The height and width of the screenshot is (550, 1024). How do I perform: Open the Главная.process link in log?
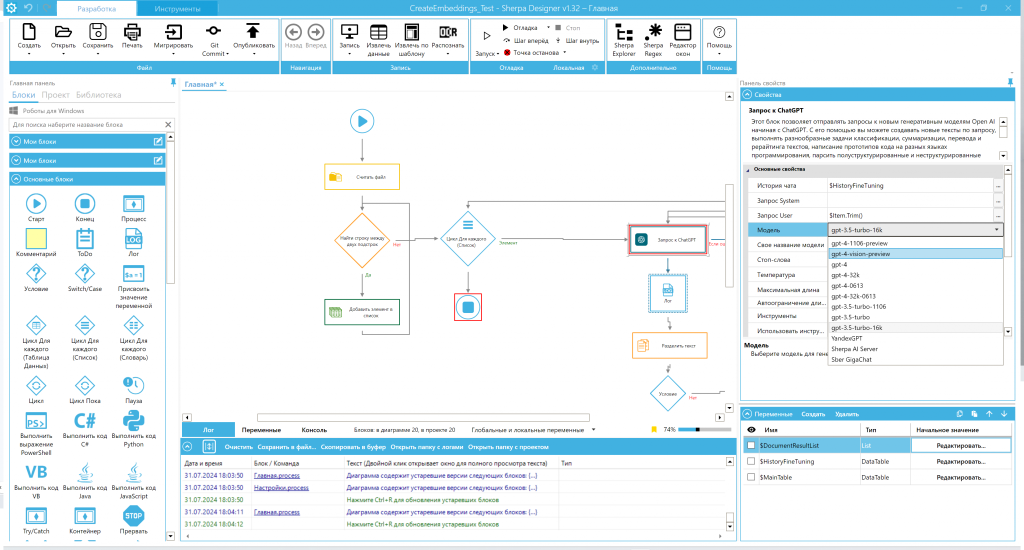(x=277, y=475)
